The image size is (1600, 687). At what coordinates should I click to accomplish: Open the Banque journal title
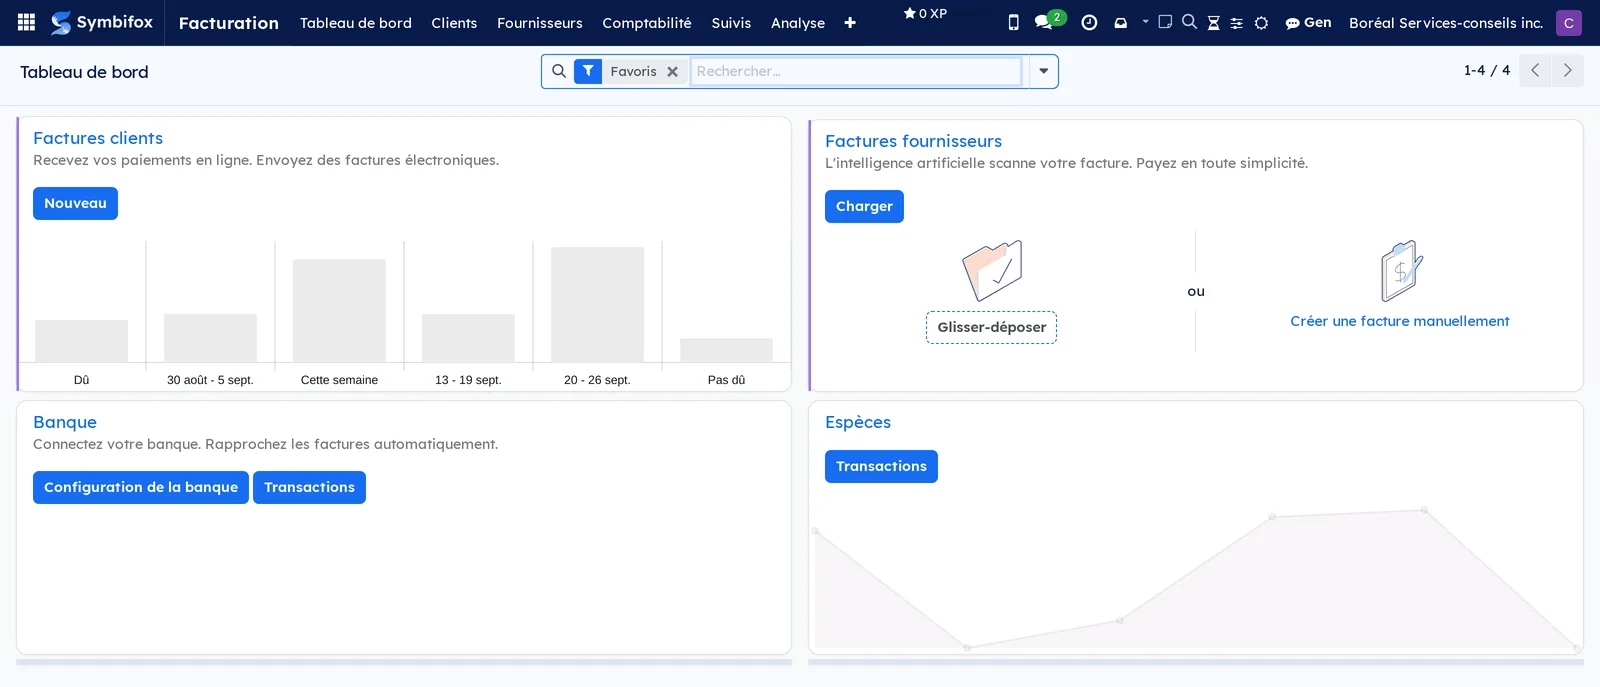pyautogui.click(x=65, y=422)
